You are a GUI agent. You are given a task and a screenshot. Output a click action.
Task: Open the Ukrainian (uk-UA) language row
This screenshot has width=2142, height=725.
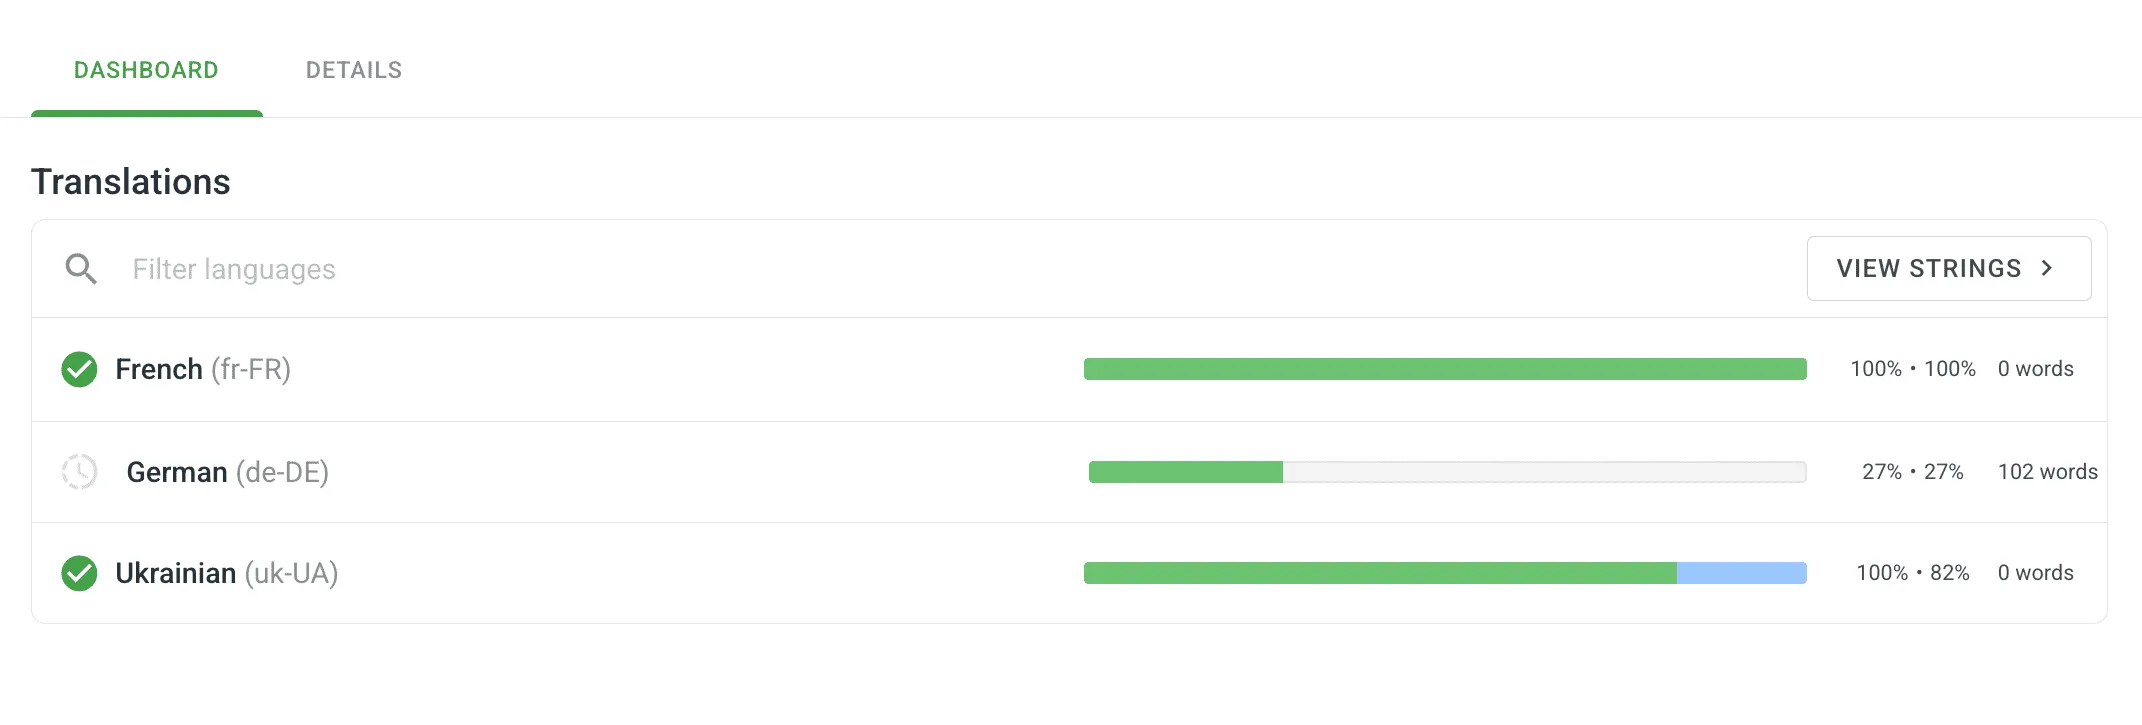click(x=226, y=574)
